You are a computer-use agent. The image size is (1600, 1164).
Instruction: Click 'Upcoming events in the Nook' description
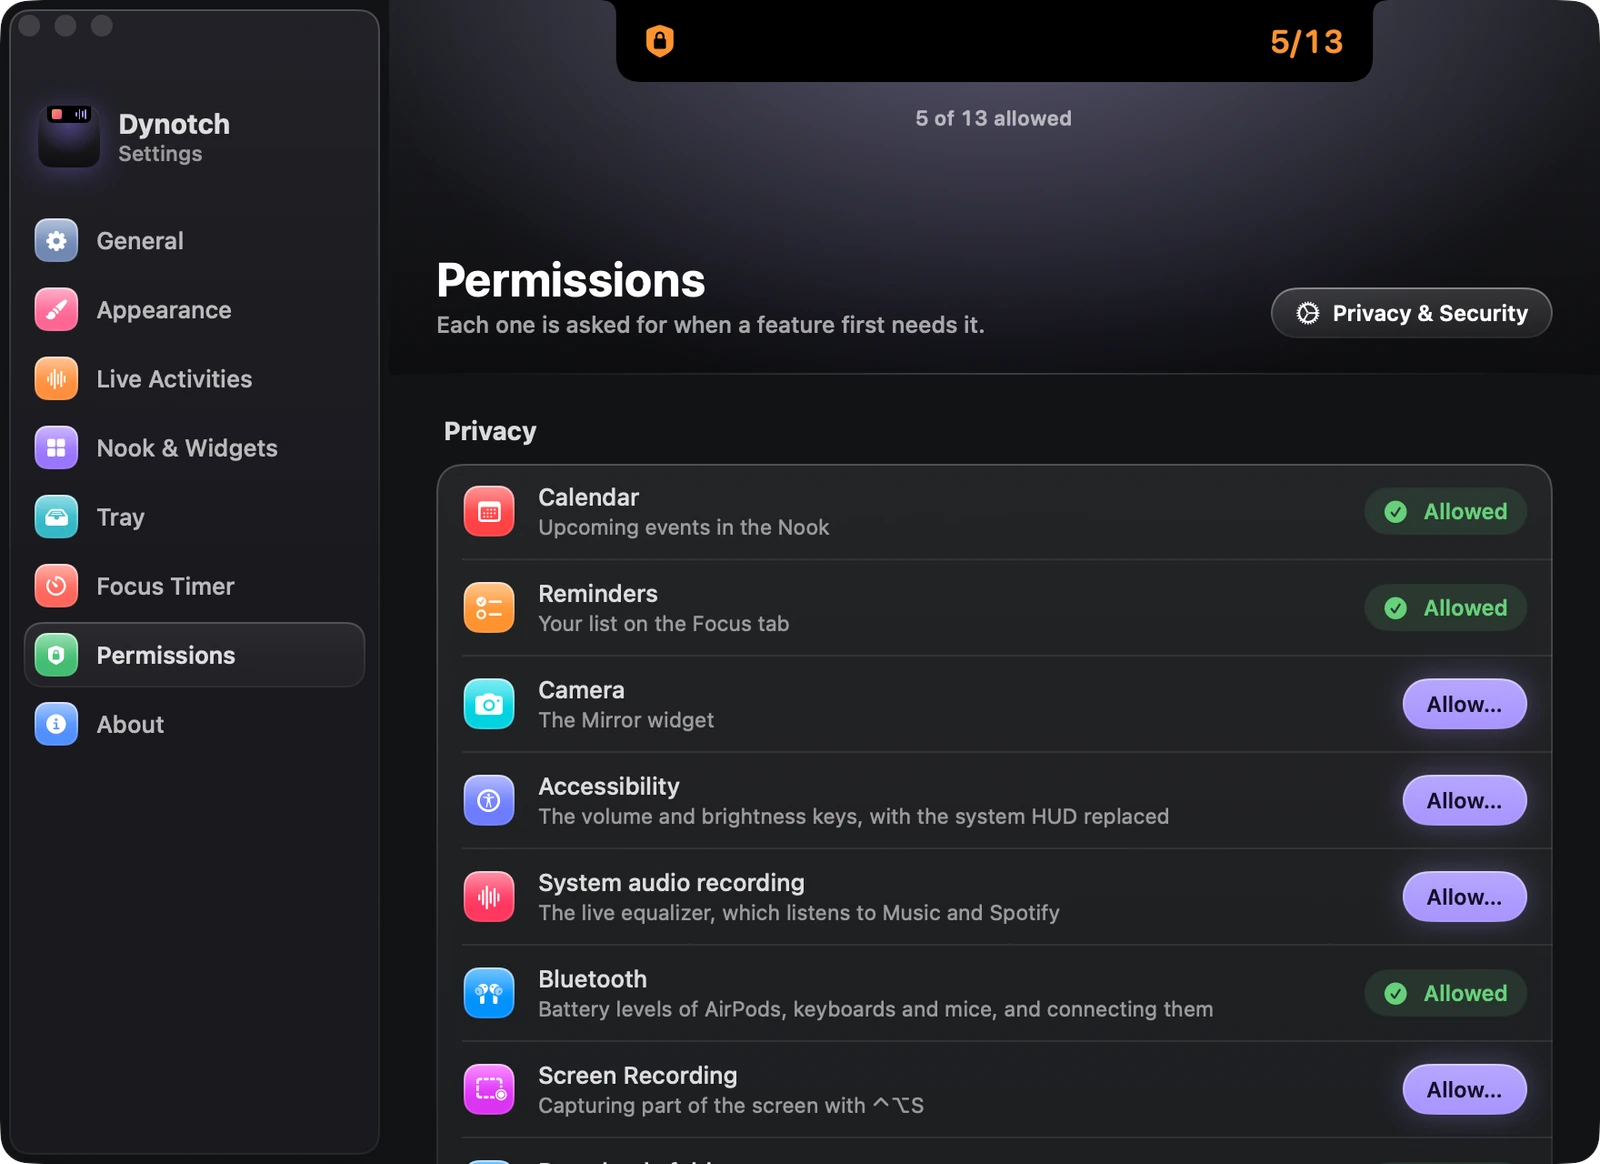pos(684,527)
